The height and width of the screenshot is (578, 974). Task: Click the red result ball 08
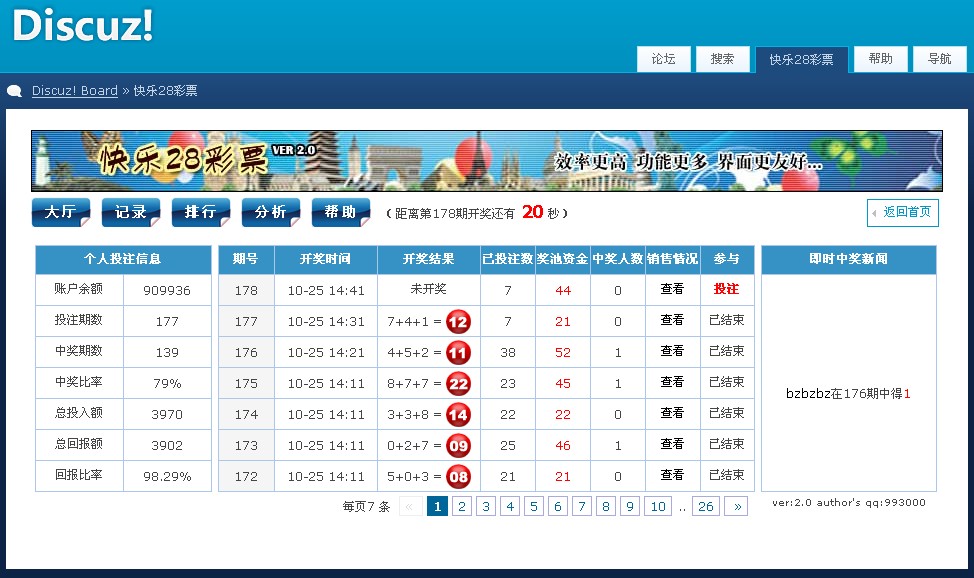coord(458,477)
